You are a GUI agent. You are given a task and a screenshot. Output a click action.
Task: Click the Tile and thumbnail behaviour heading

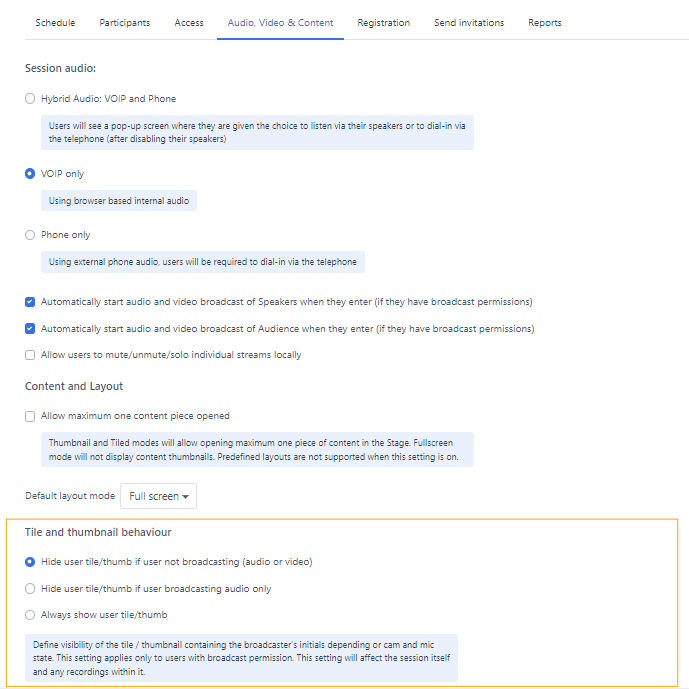coord(98,532)
